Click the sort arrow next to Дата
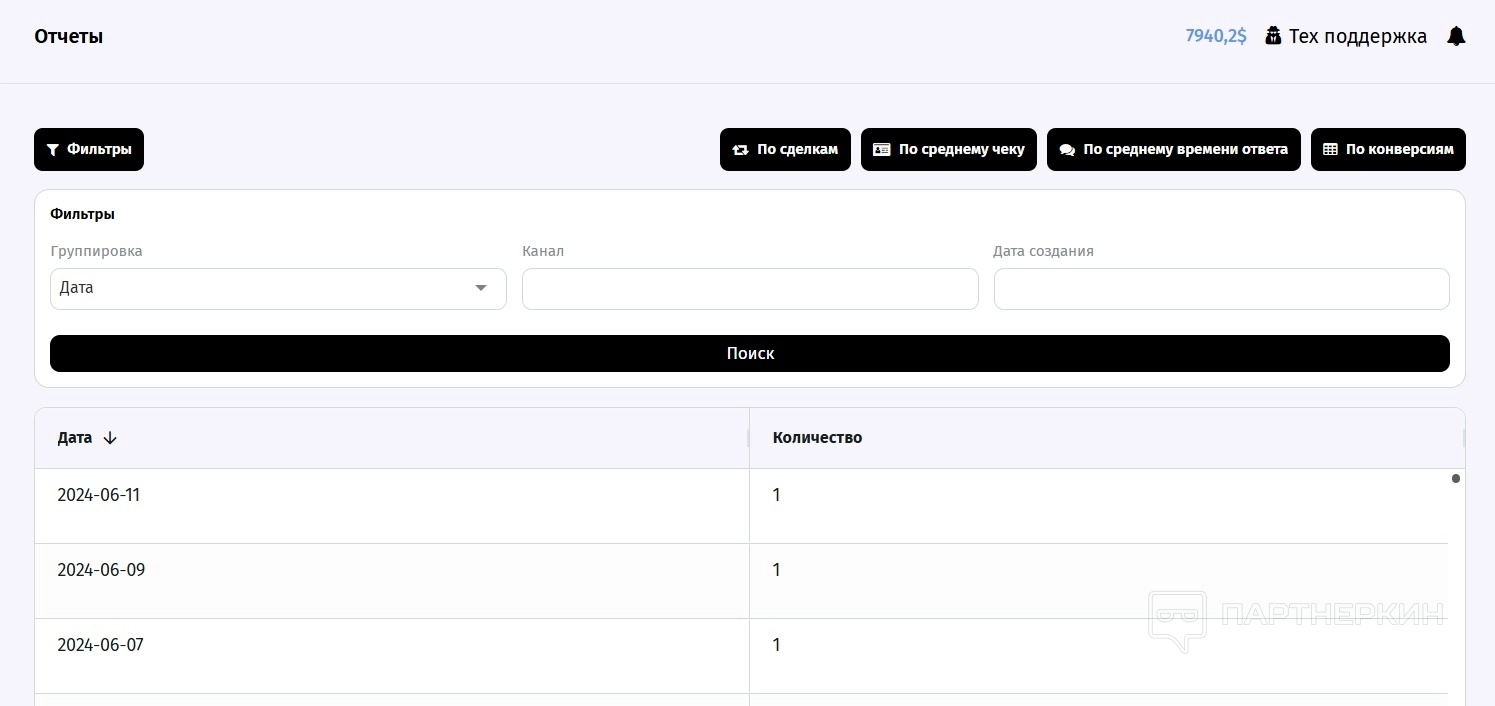1495x706 pixels. [x=110, y=438]
